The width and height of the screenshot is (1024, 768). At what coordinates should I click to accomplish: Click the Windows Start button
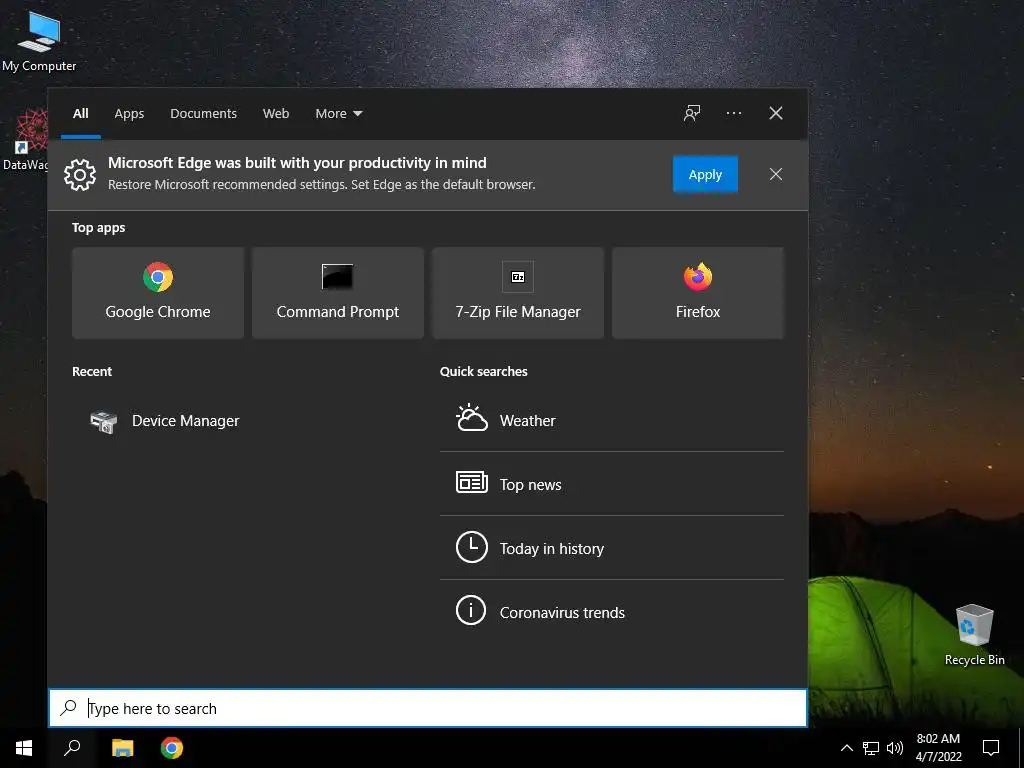(x=24, y=748)
